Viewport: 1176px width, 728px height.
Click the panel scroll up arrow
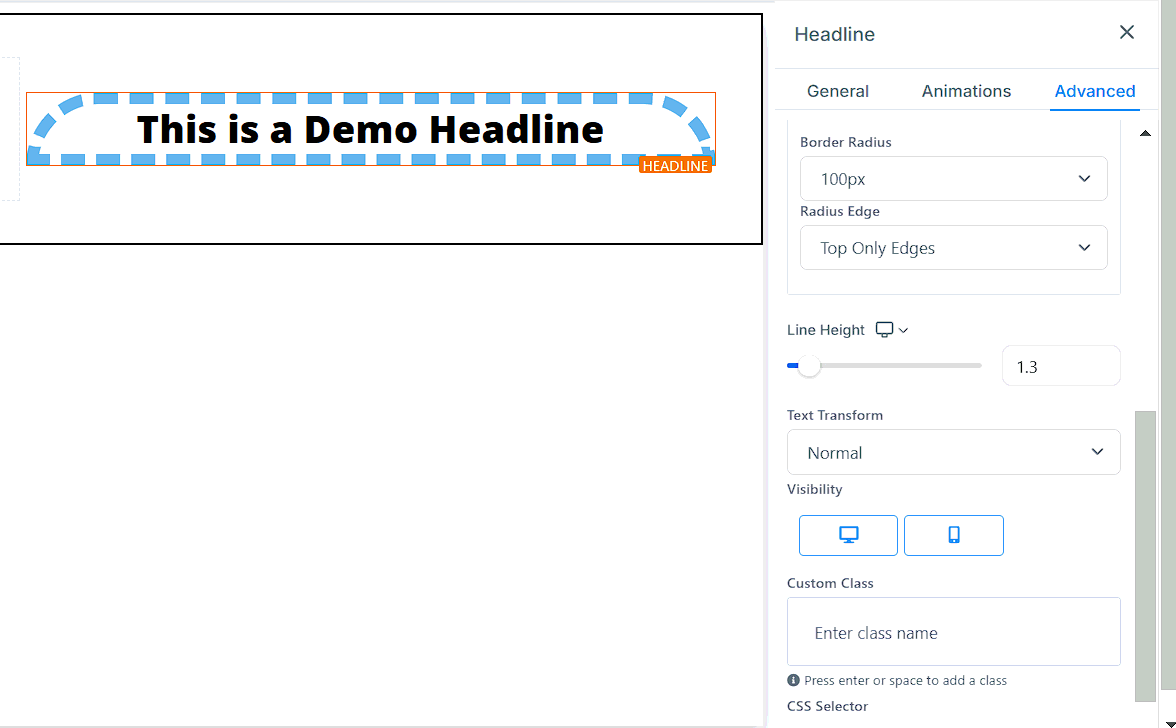coord(1144,133)
